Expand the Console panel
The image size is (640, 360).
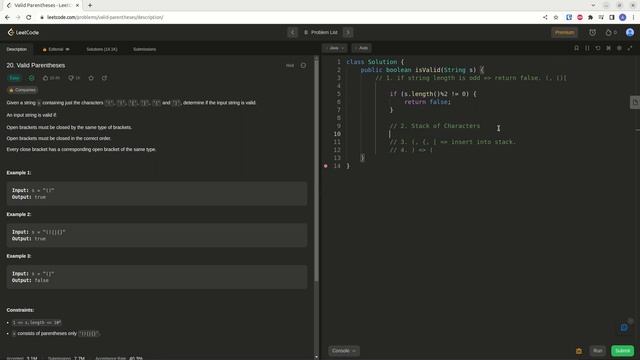click(x=344, y=351)
